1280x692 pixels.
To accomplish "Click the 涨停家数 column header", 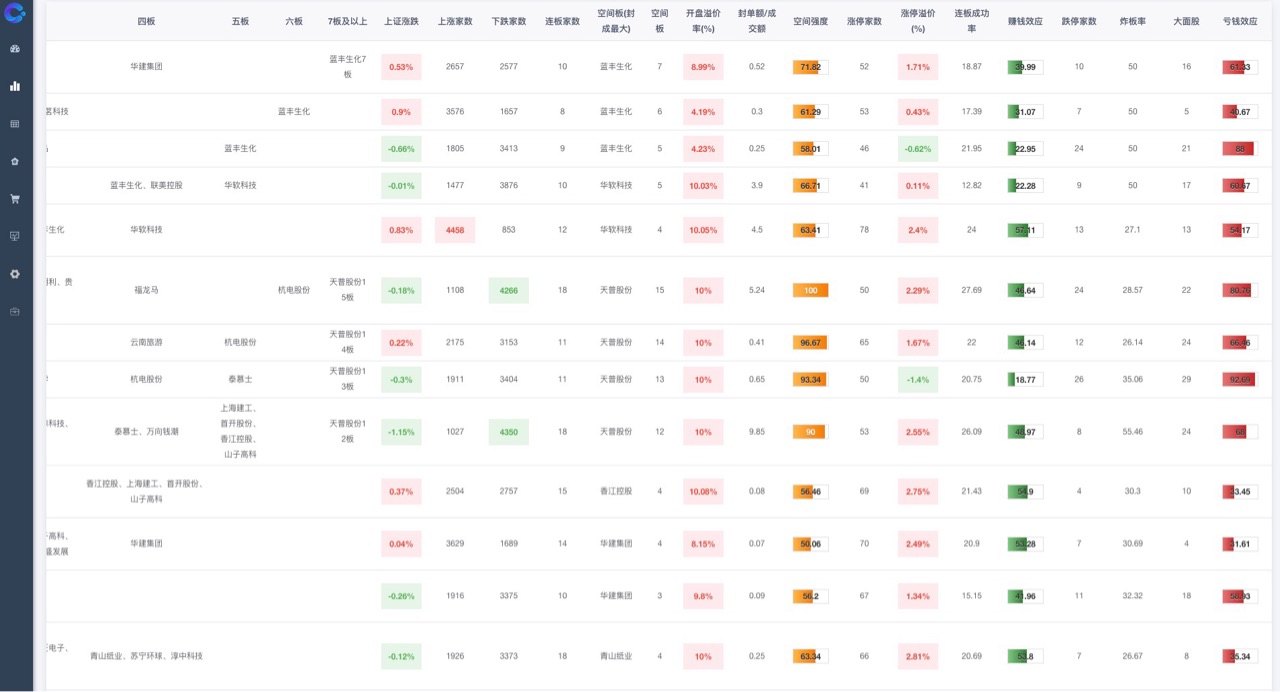I will coord(864,21).
